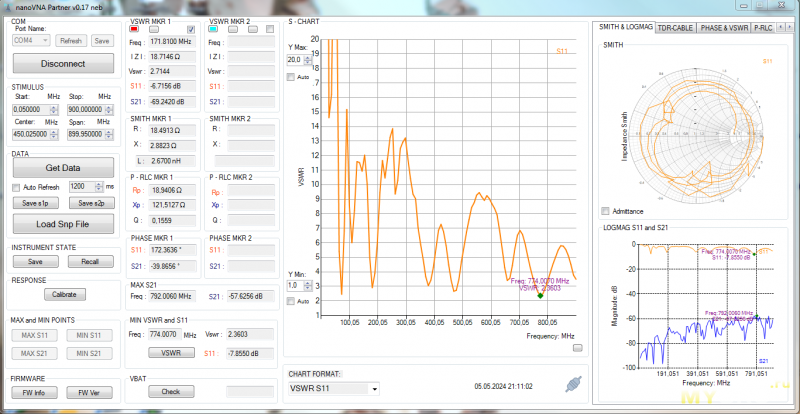Open the PHASE & VSWR tab
The height and width of the screenshot is (414, 800).
(x=723, y=28)
